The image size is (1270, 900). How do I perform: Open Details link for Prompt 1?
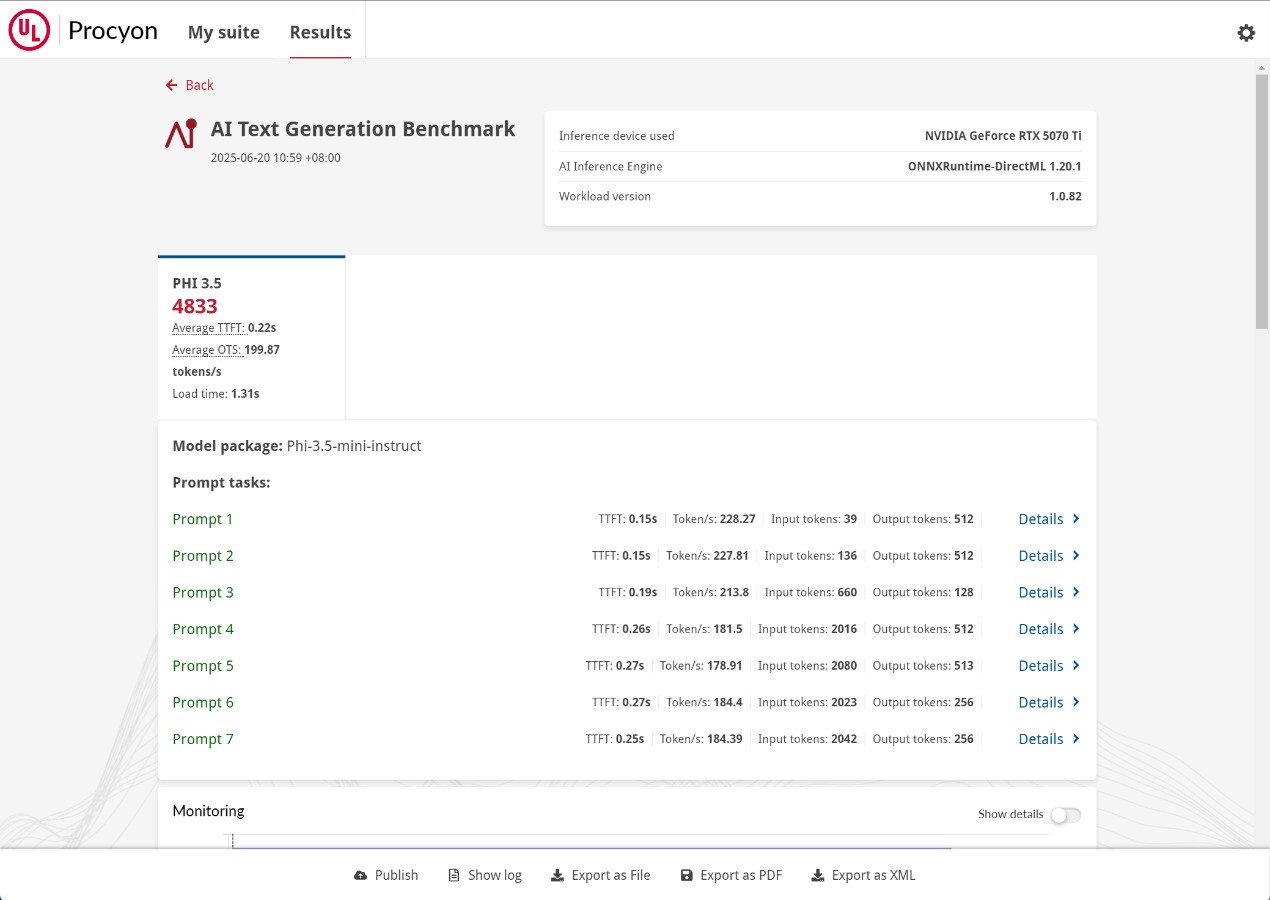[x=1040, y=519]
